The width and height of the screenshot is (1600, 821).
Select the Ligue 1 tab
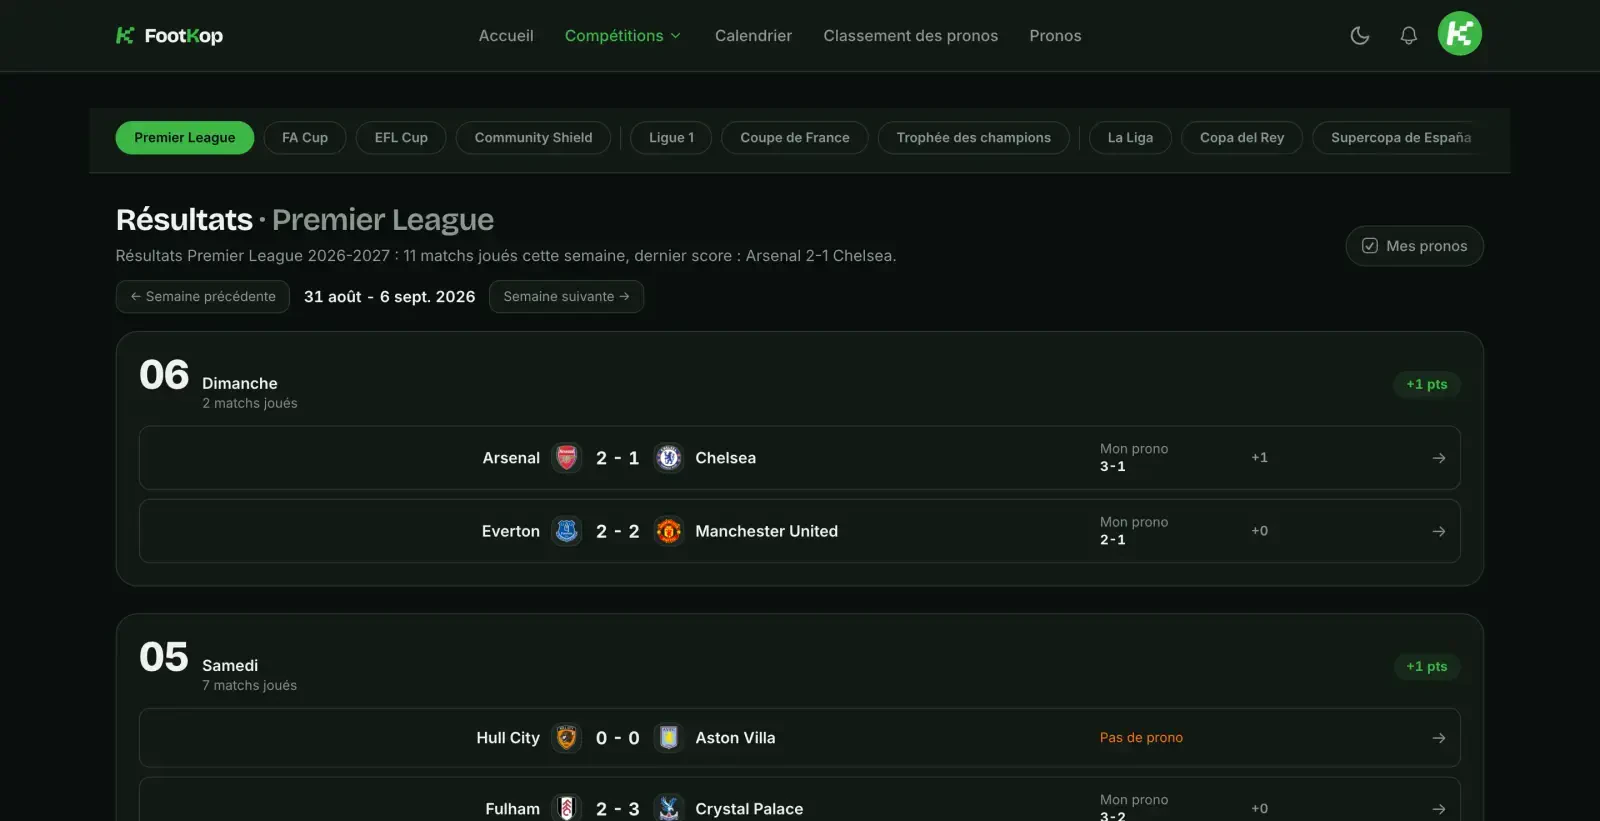[671, 138]
